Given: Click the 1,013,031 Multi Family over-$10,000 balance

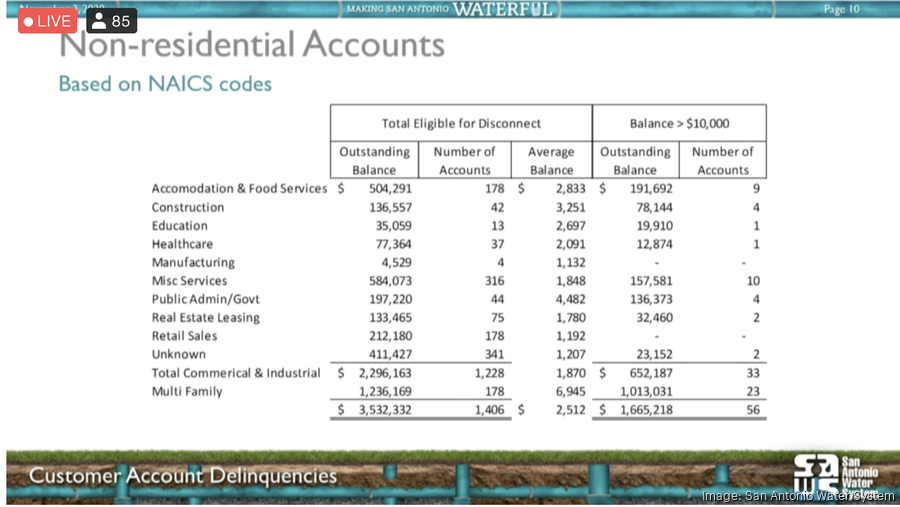Looking at the screenshot, I should (x=646, y=392).
